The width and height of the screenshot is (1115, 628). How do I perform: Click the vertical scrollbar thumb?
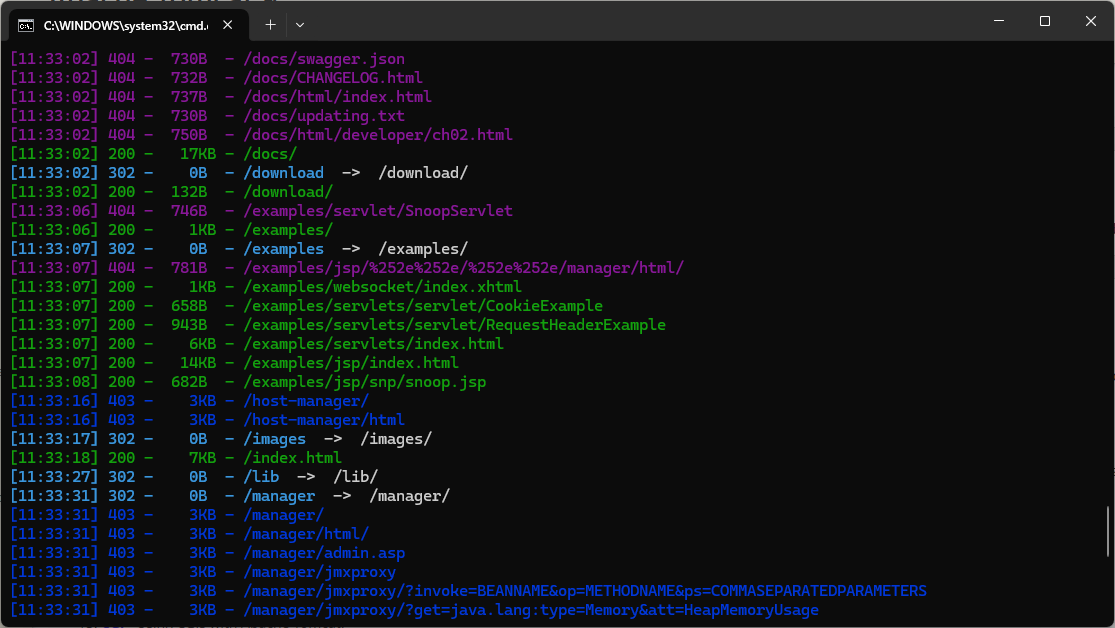1106,531
